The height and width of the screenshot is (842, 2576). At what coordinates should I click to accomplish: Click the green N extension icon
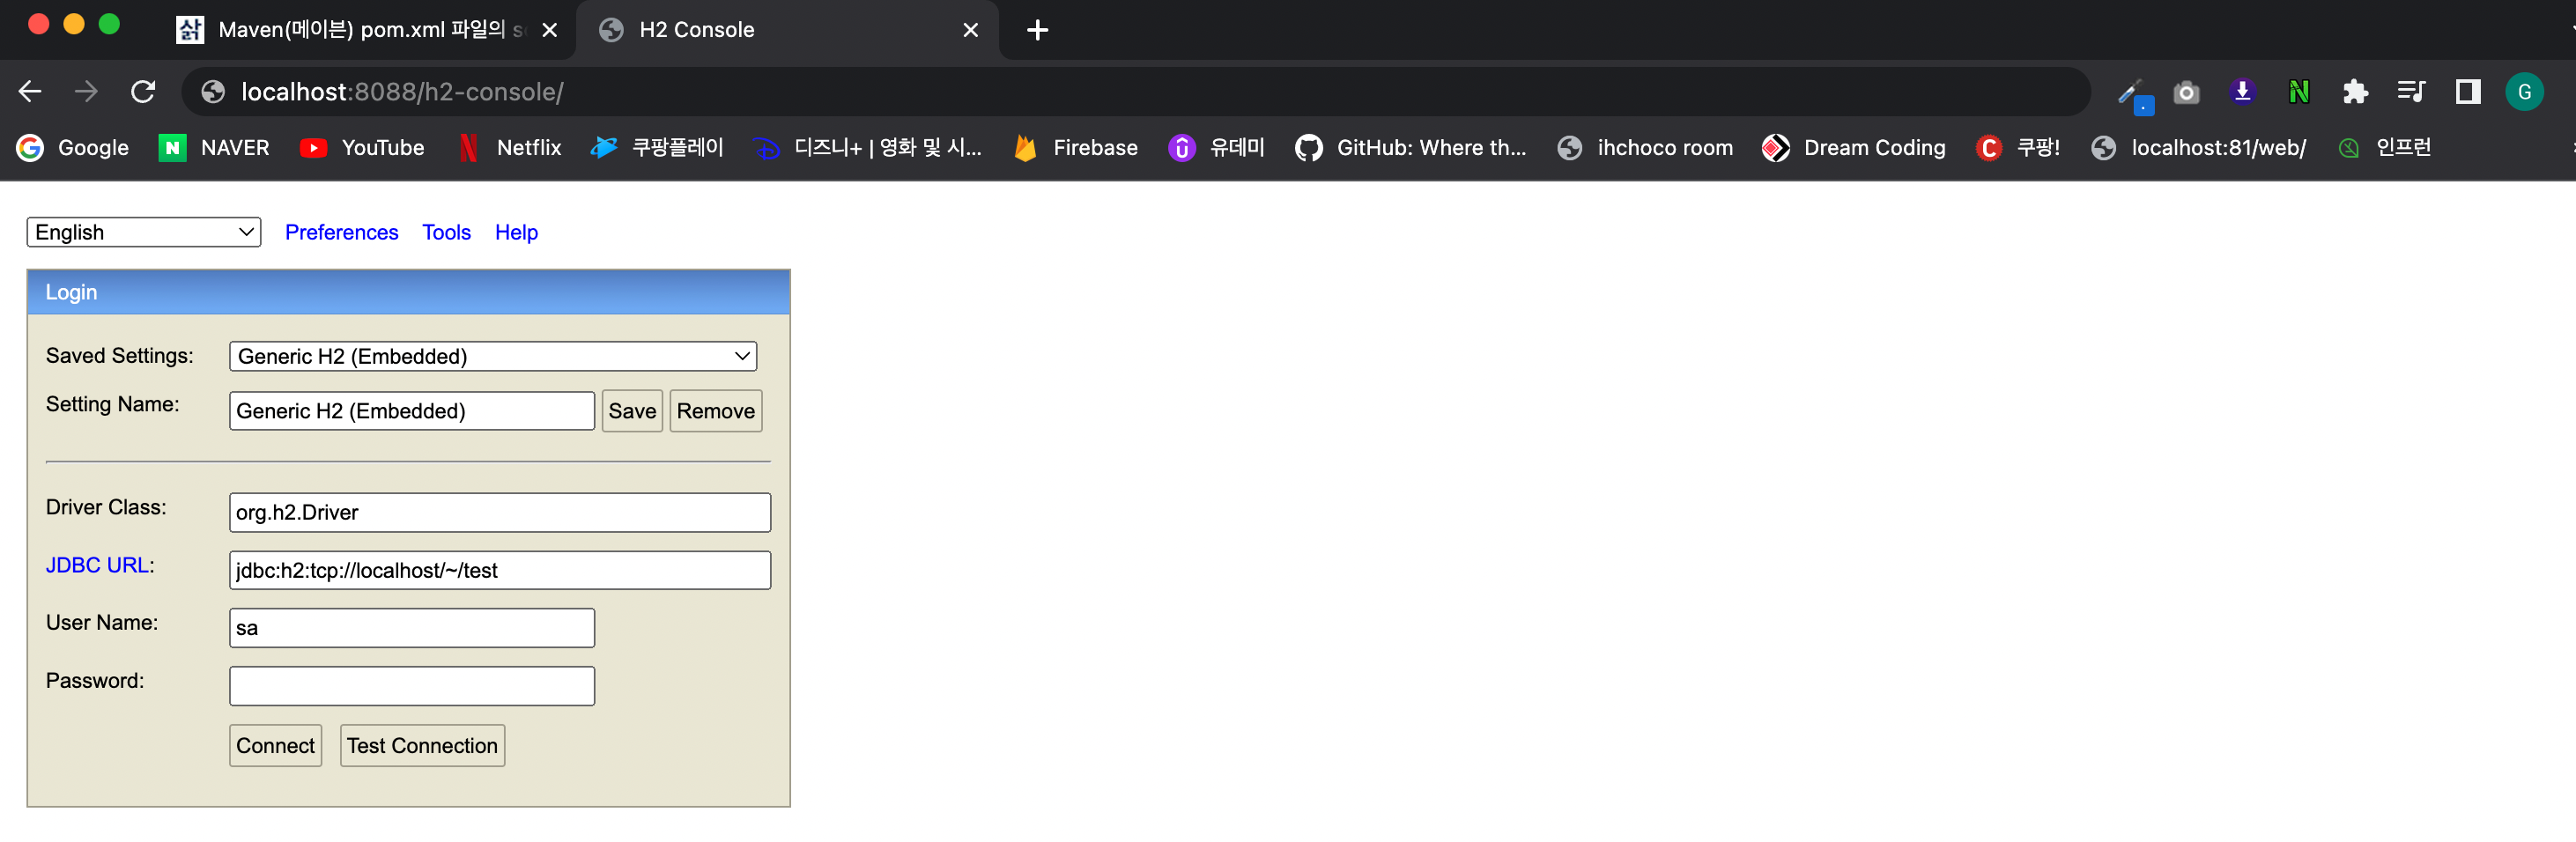2299,92
